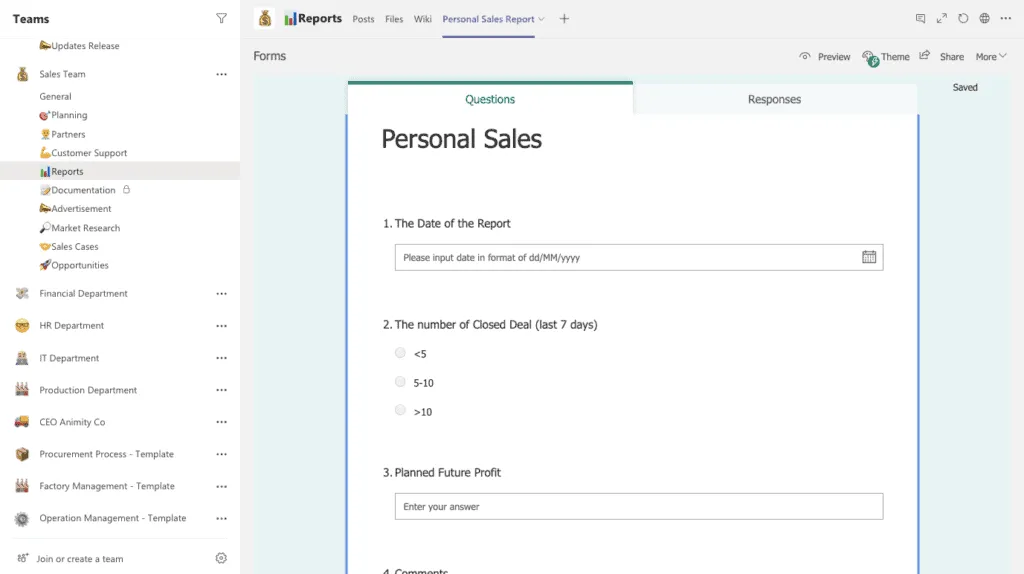Image resolution: width=1024 pixels, height=574 pixels.
Task: Open more options for Financial Department
Action: pyautogui.click(x=221, y=294)
